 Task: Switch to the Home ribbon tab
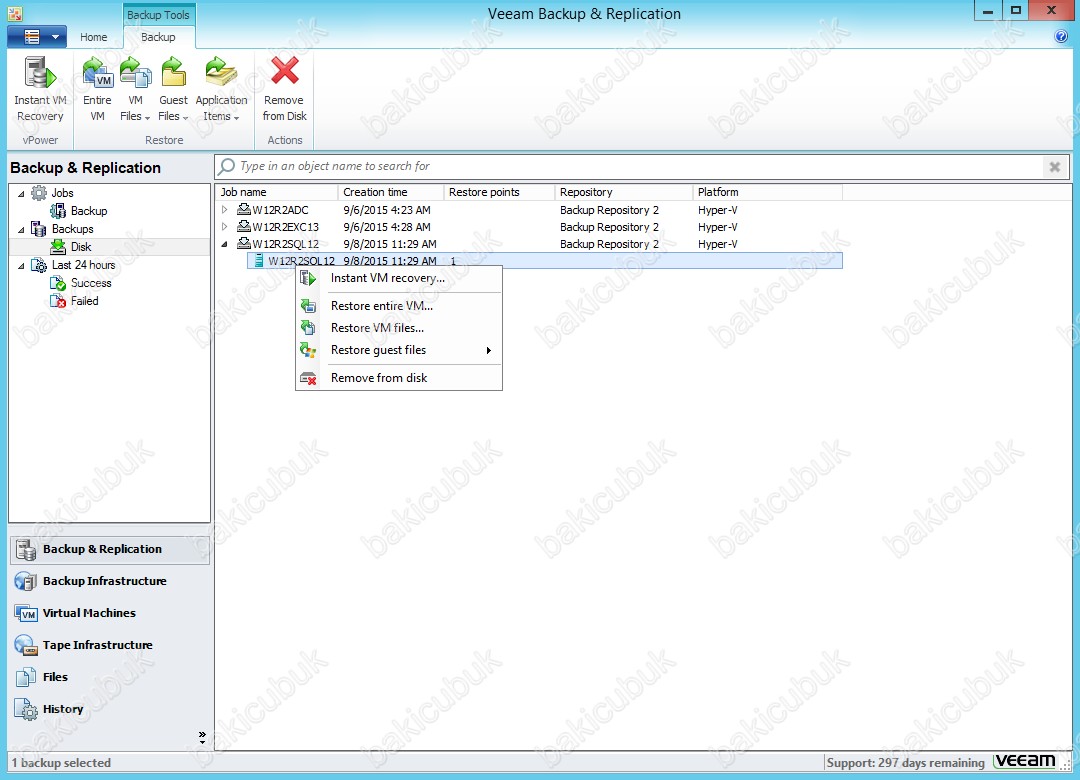click(x=93, y=37)
